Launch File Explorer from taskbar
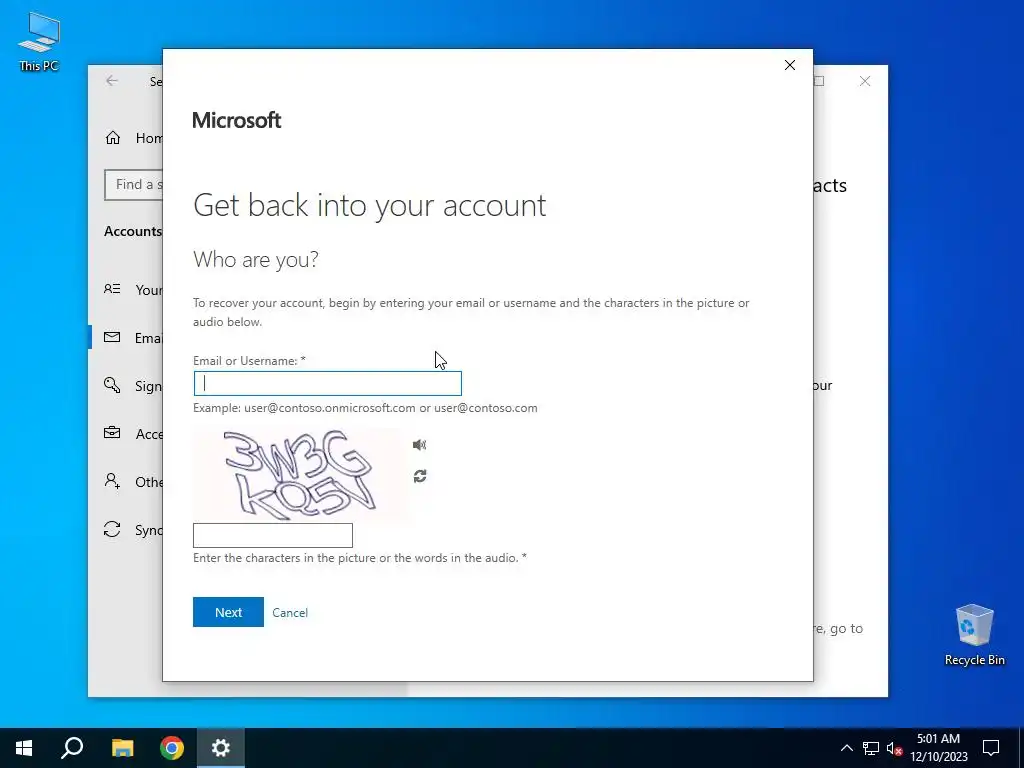 point(122,748)
